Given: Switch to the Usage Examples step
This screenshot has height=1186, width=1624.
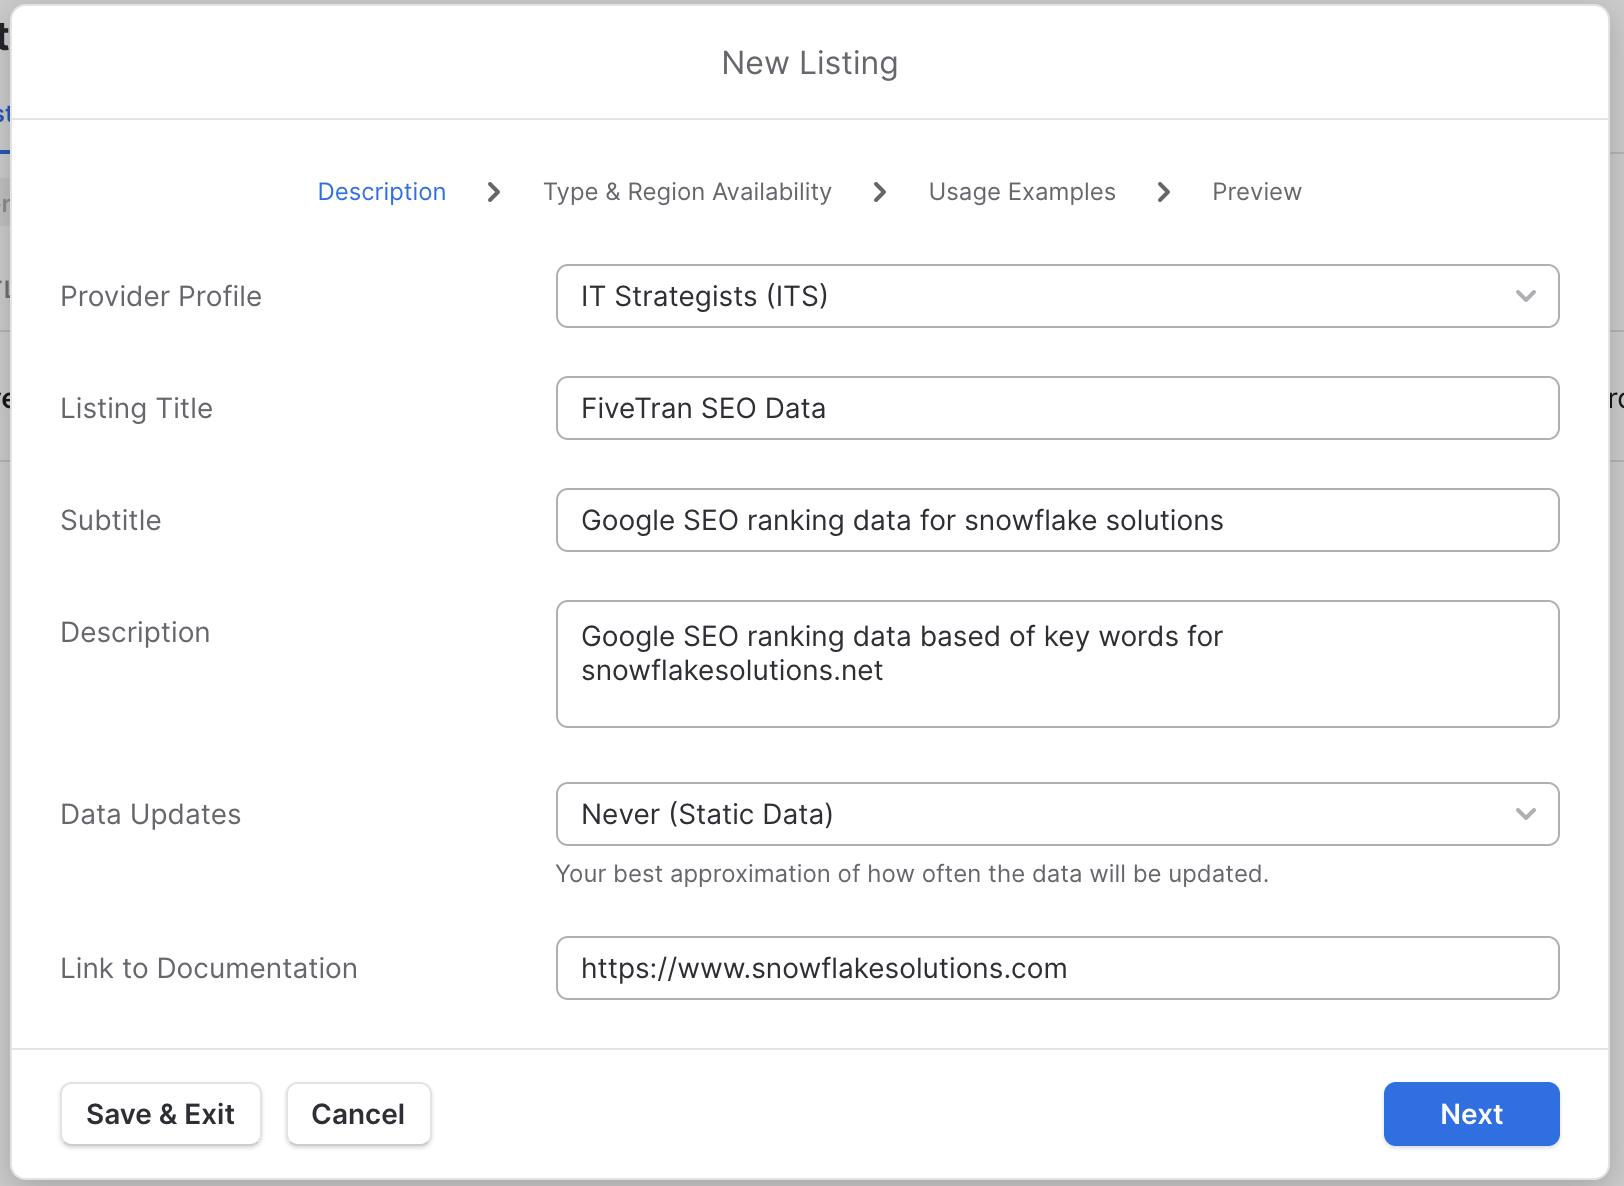Looking at the screenshot, I should click(x=1022, y=192).
